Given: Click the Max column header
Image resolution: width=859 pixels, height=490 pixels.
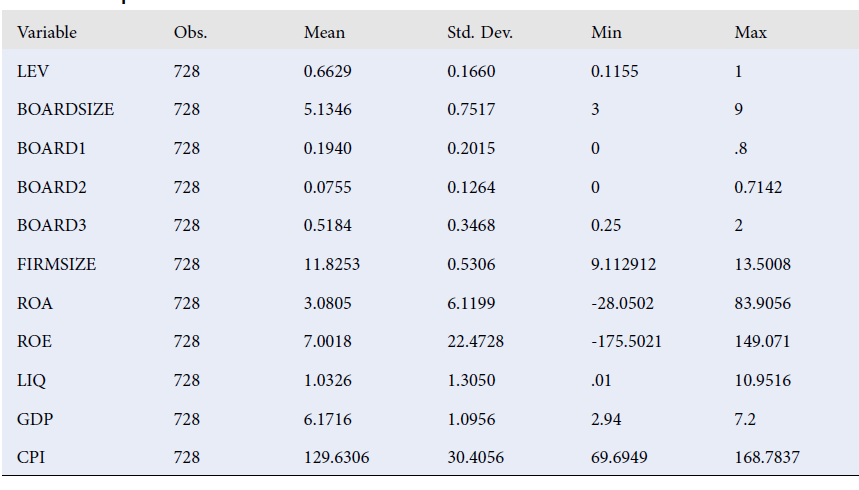Looking at the screenshot, I should click(750, 33).
